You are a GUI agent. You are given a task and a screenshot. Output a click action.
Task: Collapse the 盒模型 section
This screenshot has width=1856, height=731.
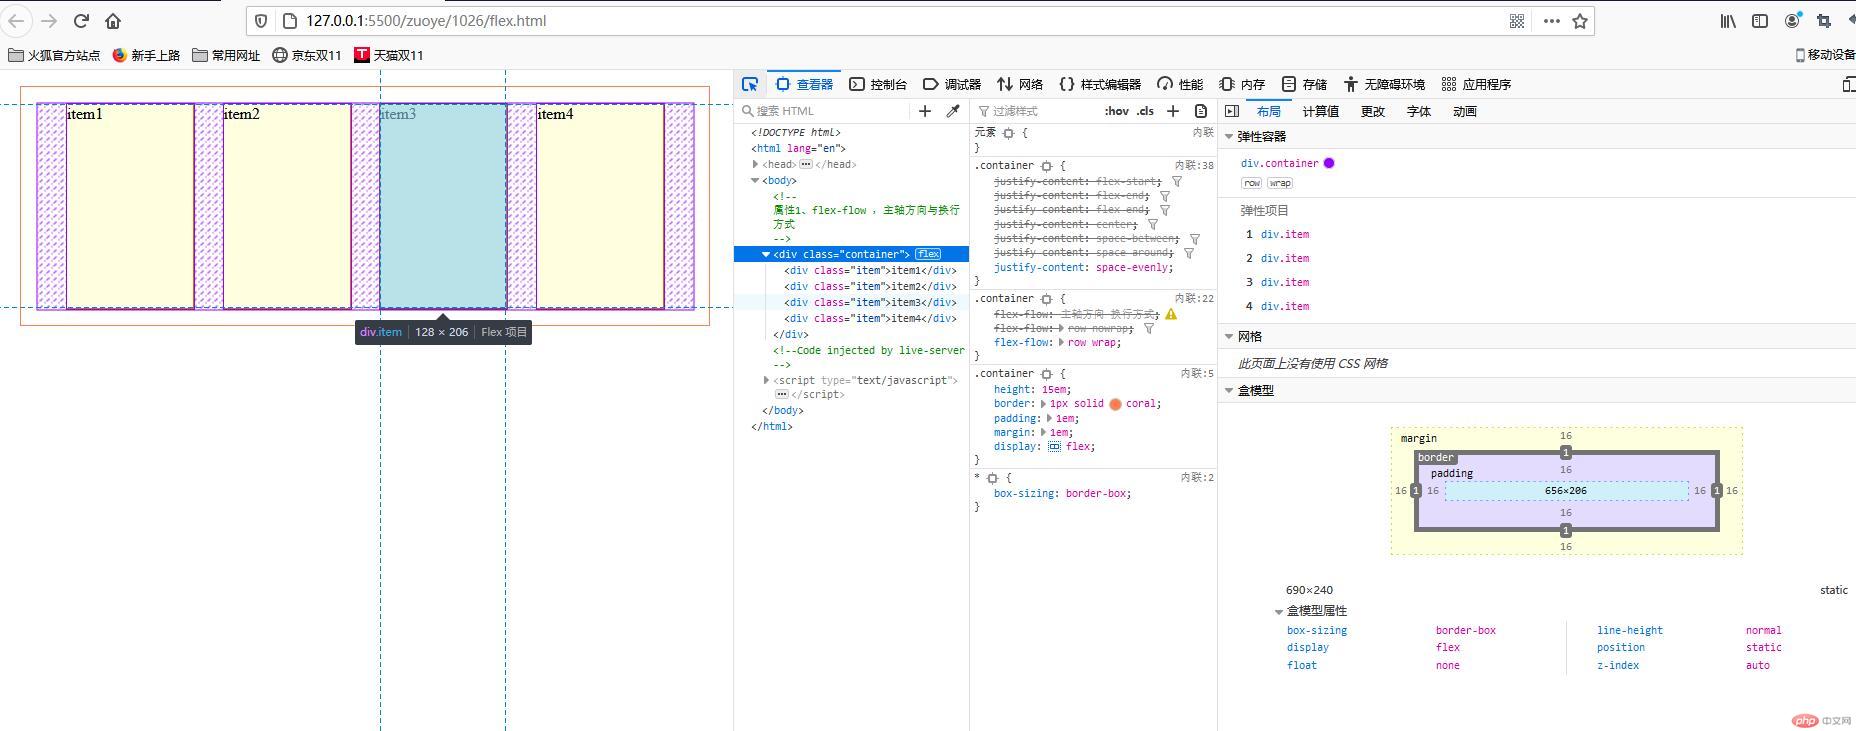pyautogui.click(x=1229, y=391)
